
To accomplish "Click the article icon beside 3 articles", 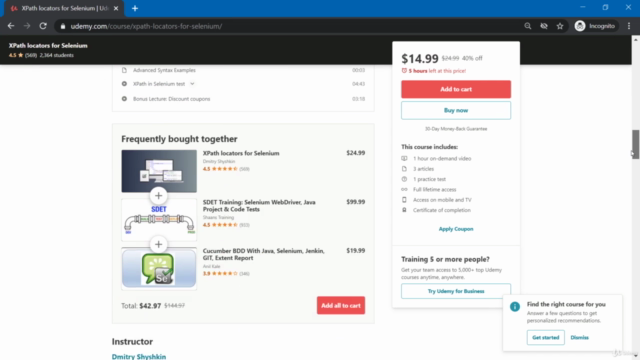I will click(x=404, y=169).
